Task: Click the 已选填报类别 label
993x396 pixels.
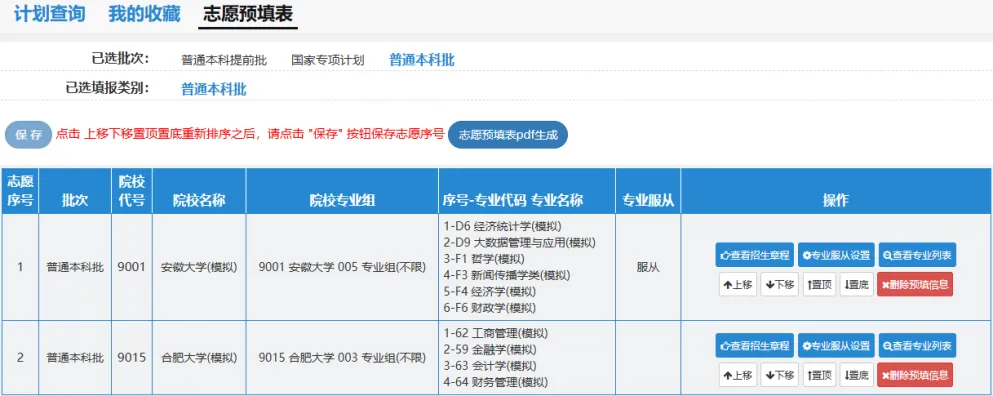Action: point(108,88)
